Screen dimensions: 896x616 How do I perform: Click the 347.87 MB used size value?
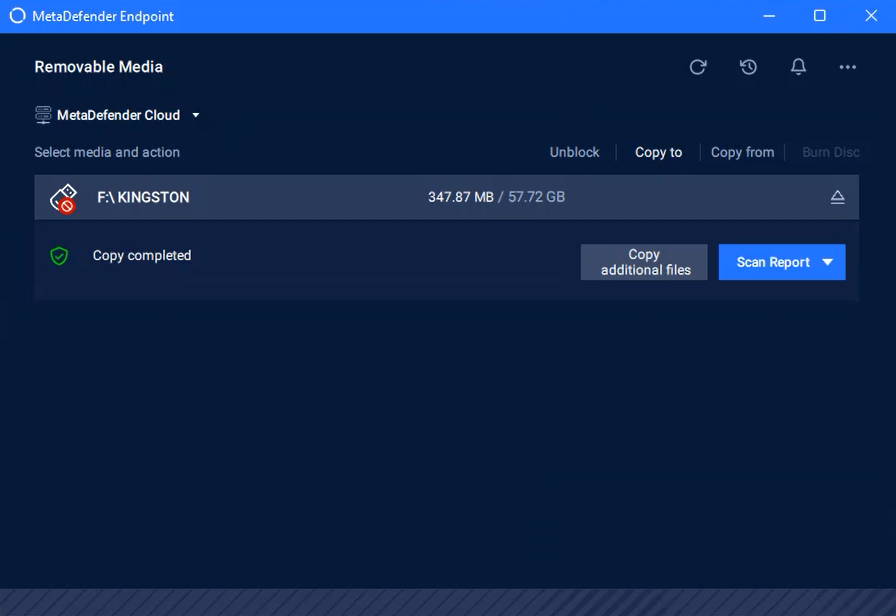point(461,197)
